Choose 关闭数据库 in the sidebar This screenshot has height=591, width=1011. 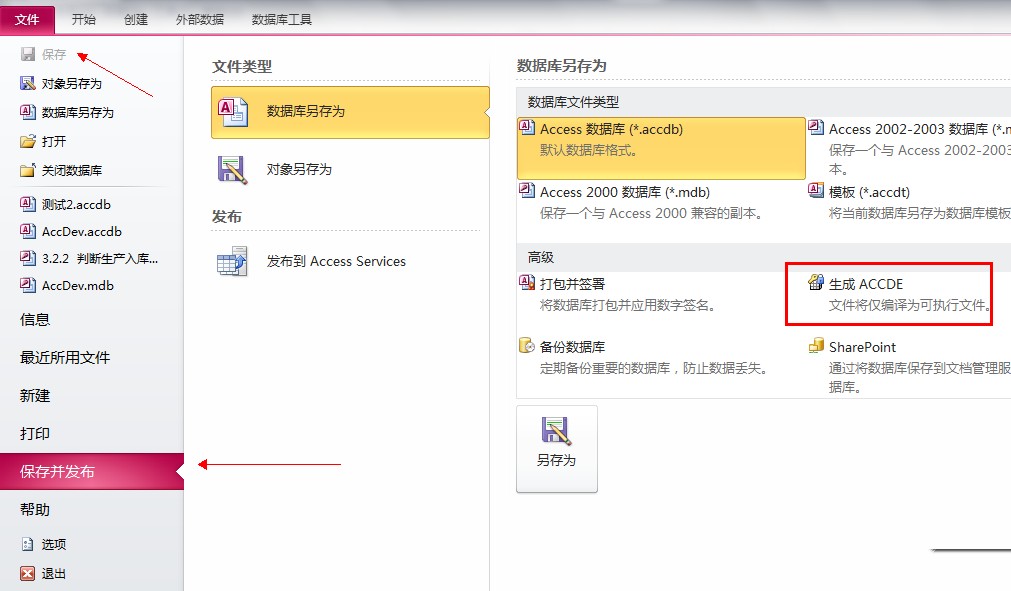pos(72,171)
